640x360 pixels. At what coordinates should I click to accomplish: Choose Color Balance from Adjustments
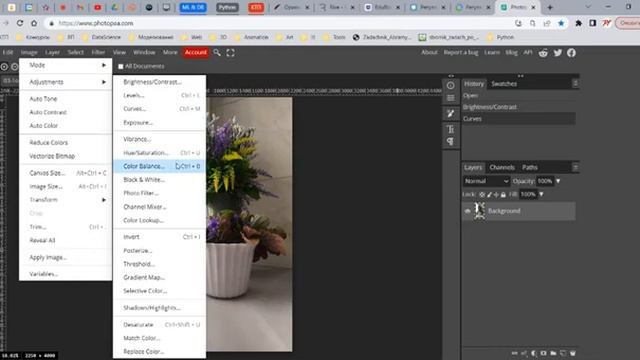[x=159, y=166]
